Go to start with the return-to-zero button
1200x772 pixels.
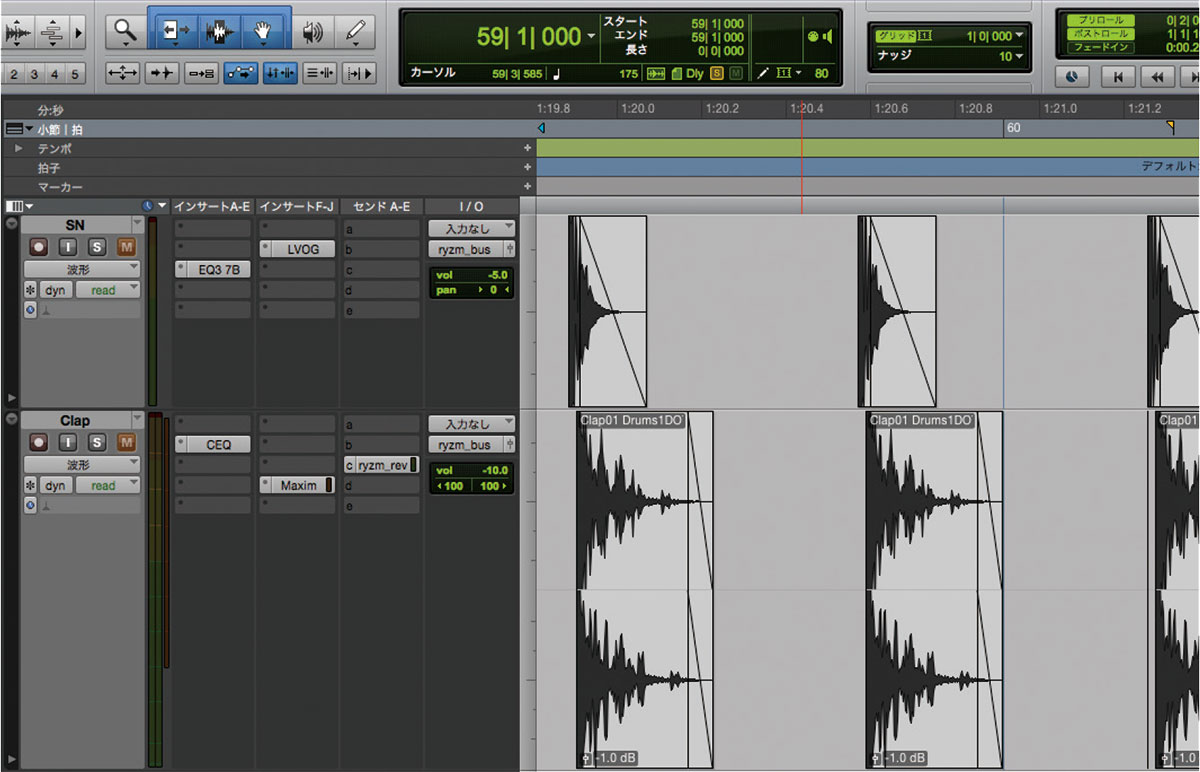[x=1119, y=76]
